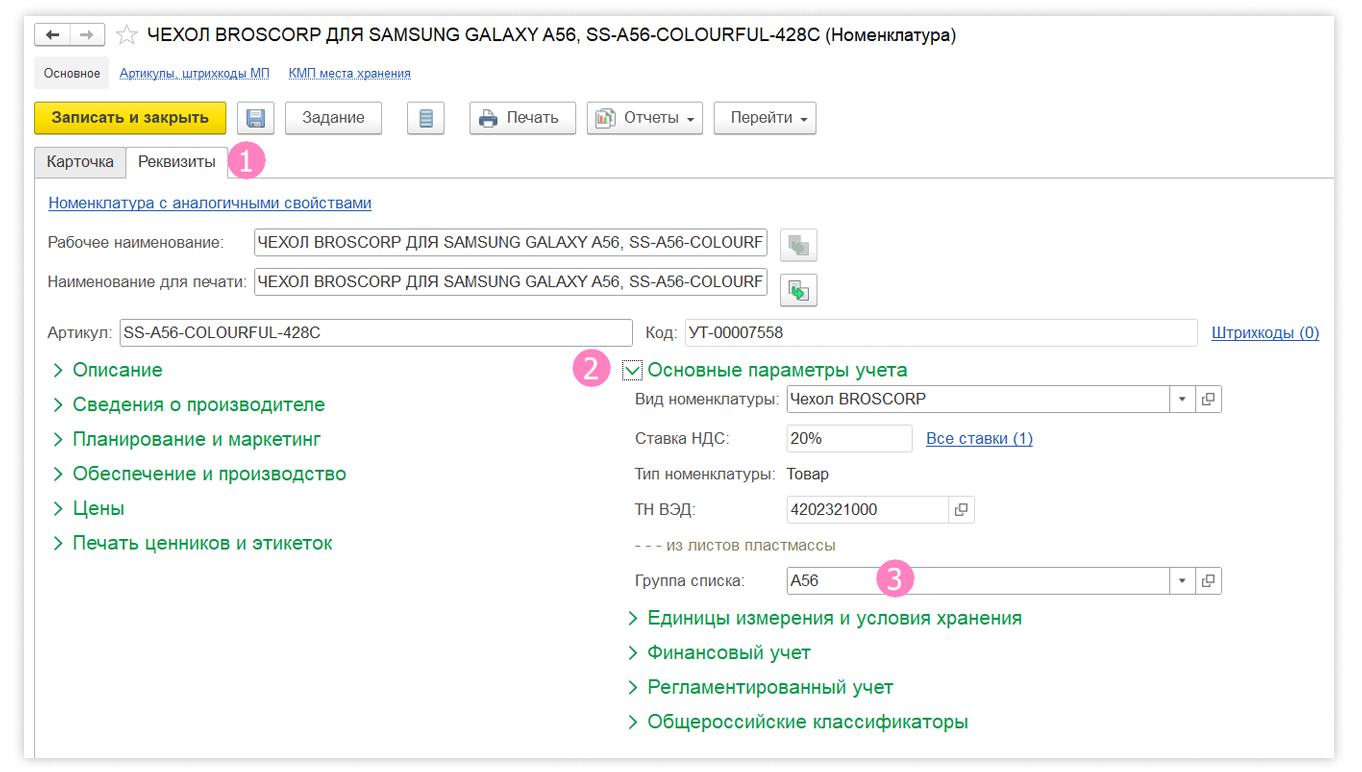Expand Планирование и маркетинг section
The height and width of the screenshot is (772, 1362).
(x=186, y=439)
